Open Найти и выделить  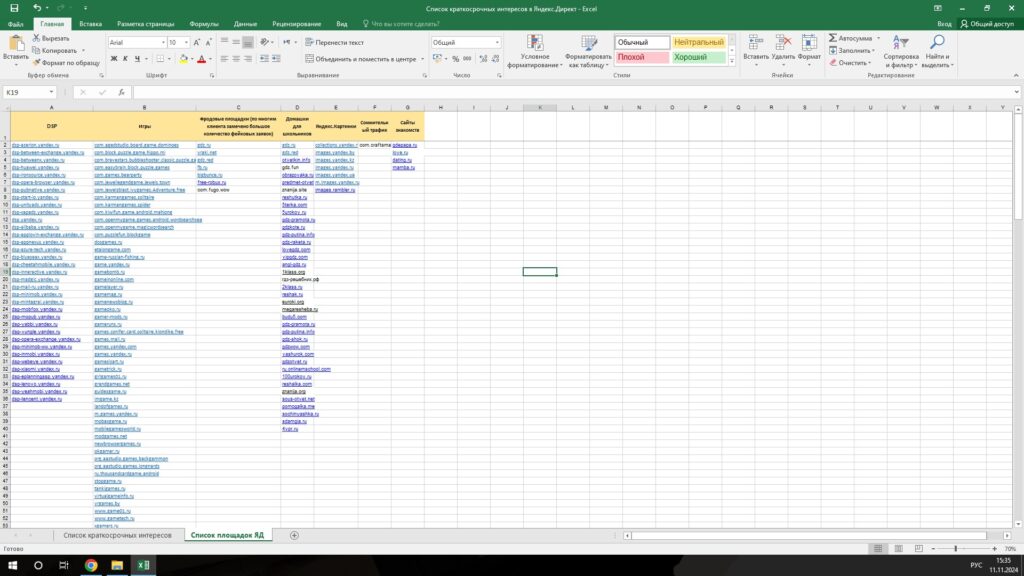coord(937,51)
